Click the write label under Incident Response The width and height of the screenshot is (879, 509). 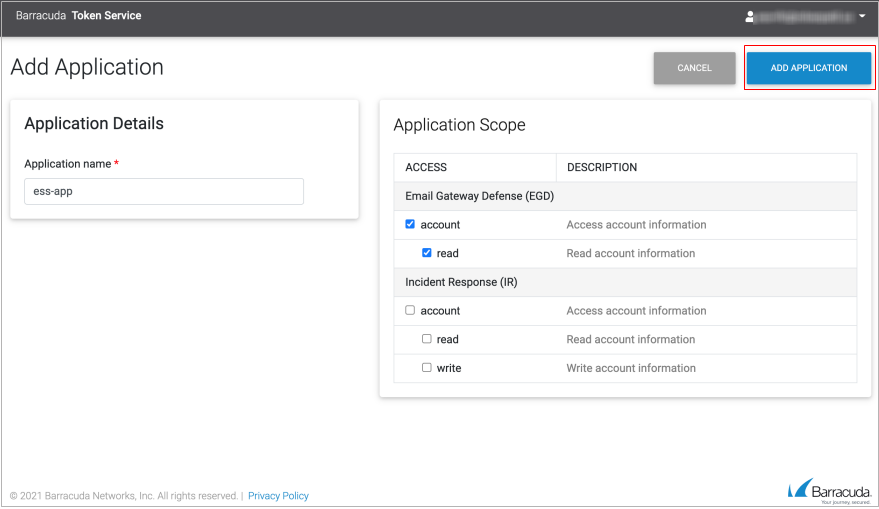point(449,368)
